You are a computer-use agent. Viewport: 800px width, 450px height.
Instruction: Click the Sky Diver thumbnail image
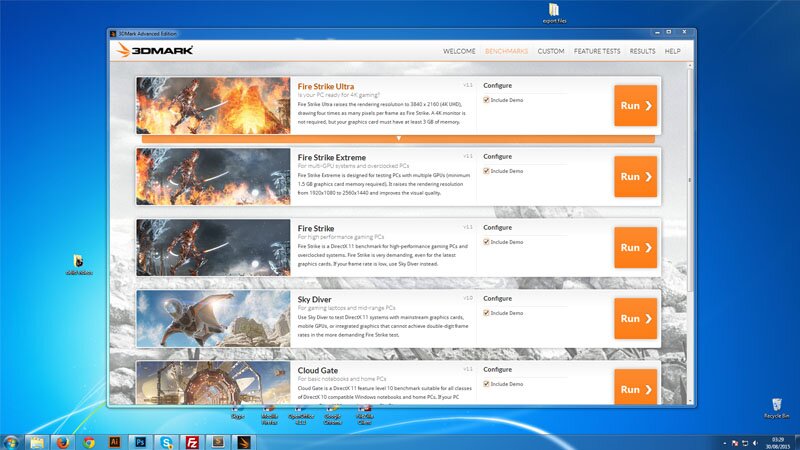(213, 318)
